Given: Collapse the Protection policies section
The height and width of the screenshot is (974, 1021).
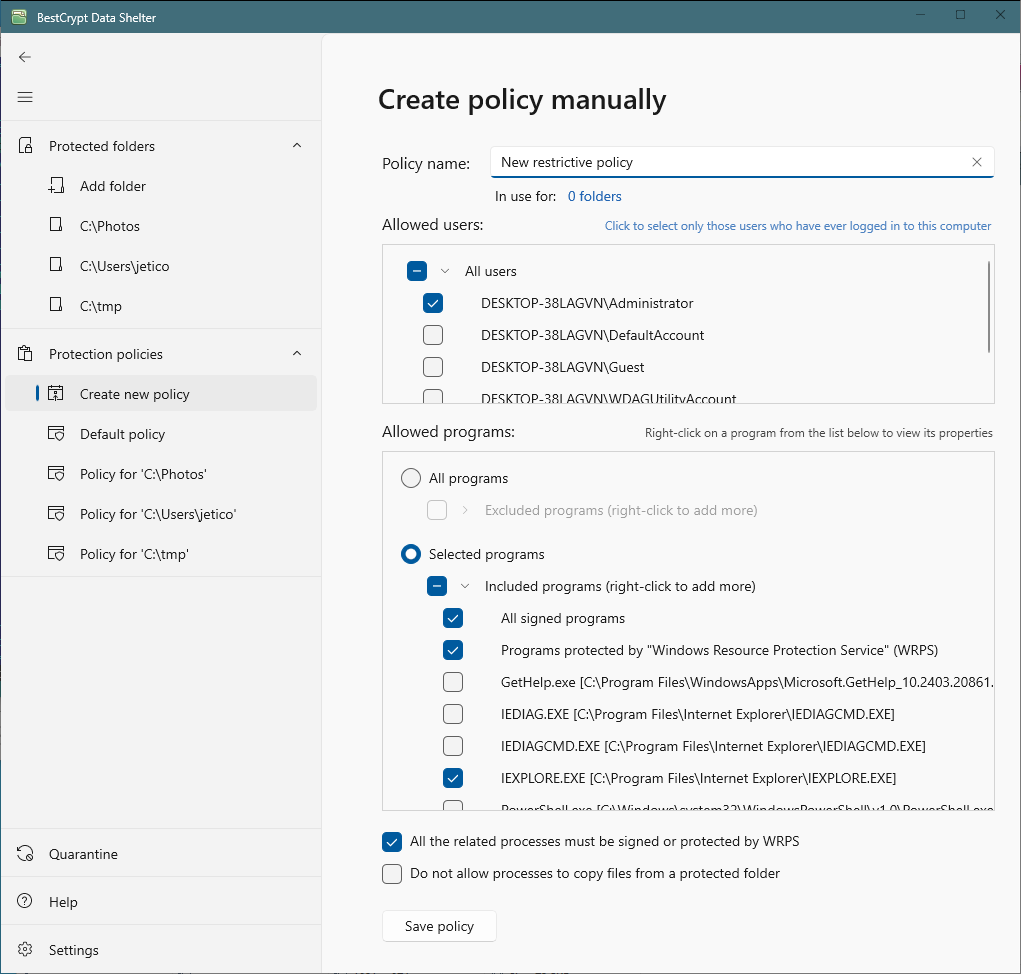Looking at the screenshot, I should point(297,353).
